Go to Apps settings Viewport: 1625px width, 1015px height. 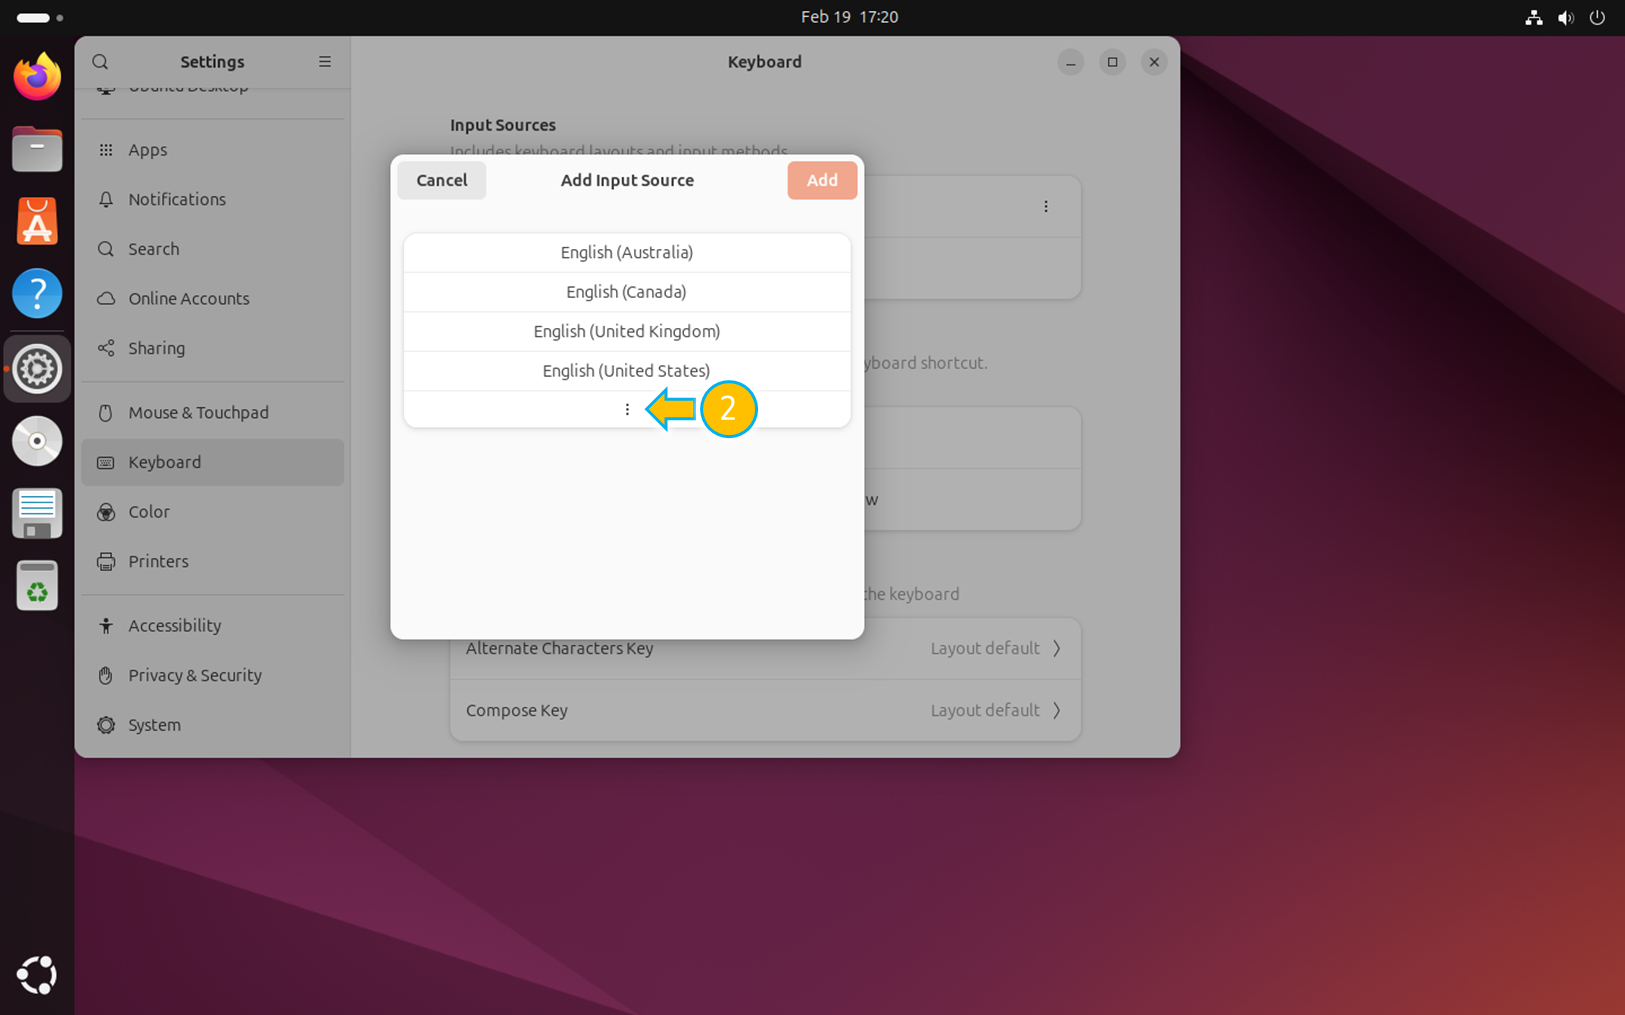[213, 150]
